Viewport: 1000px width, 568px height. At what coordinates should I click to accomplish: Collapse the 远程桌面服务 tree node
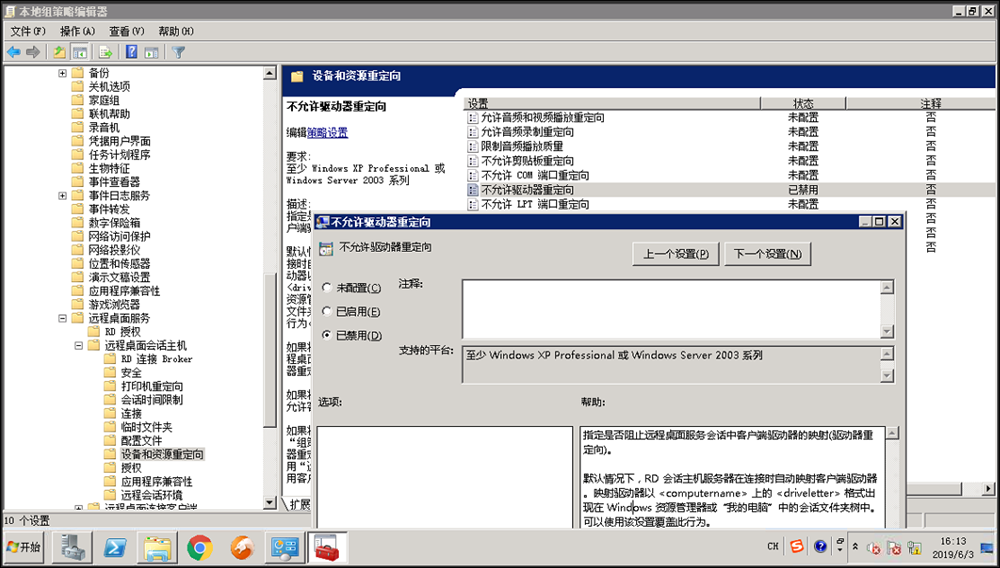click(x=63, y=318)
